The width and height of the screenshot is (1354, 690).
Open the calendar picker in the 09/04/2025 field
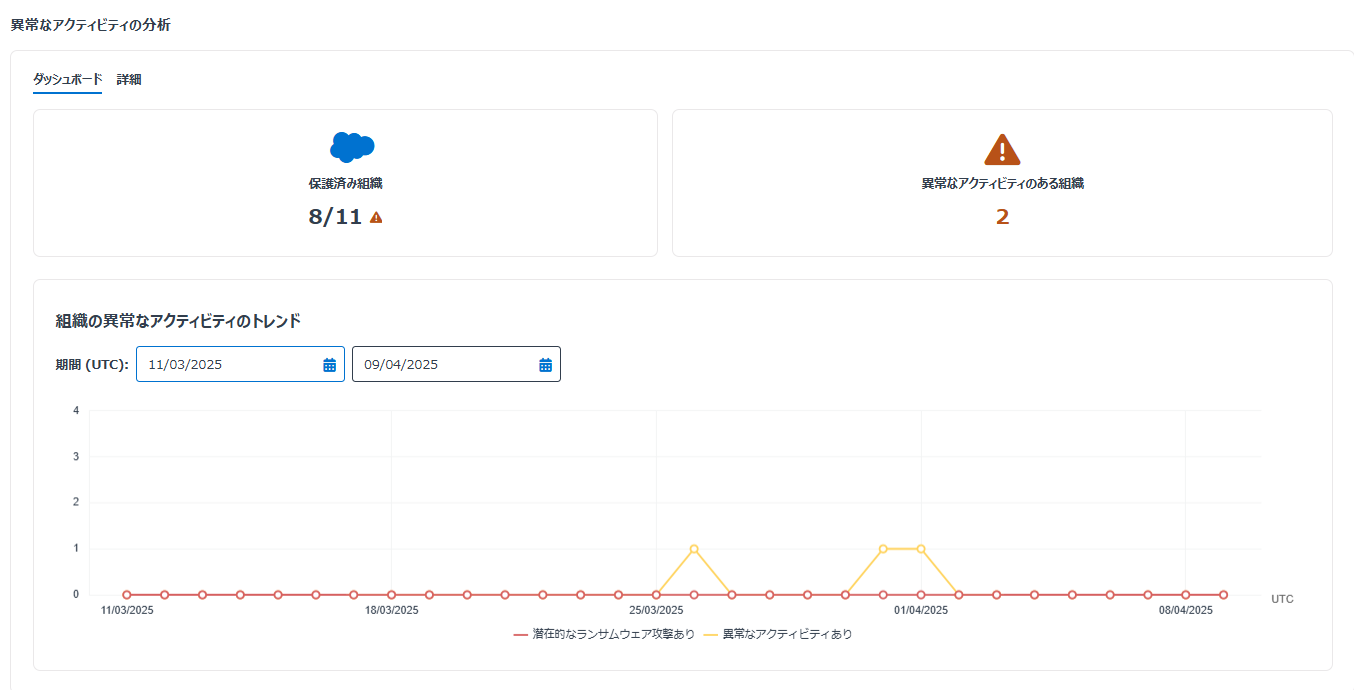point(545,365)
